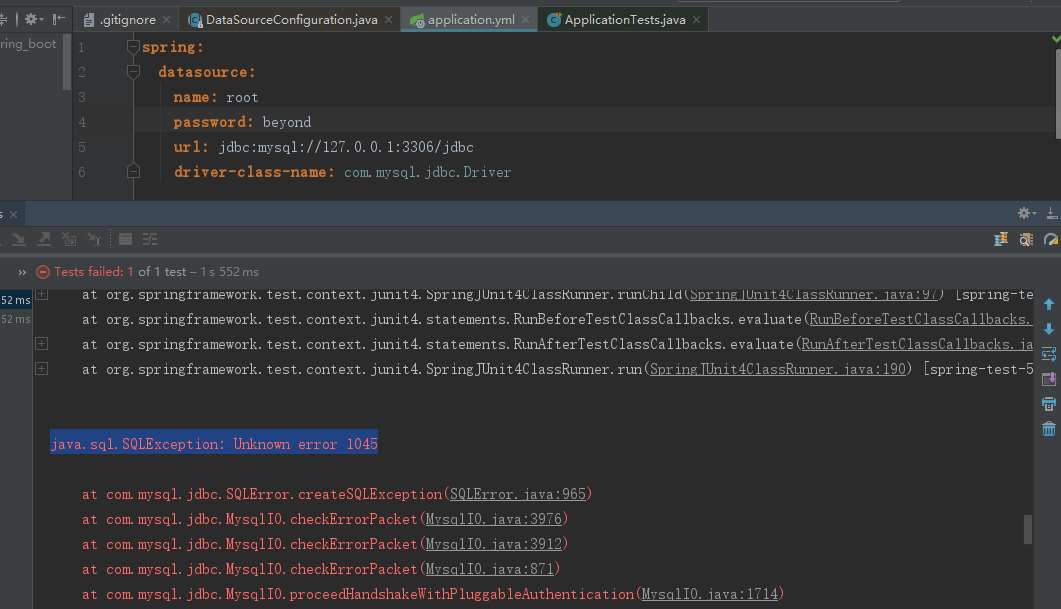
Task: Expand folded frames at RunAfterTestClassCallbacks line
Action: click(42, 344)
